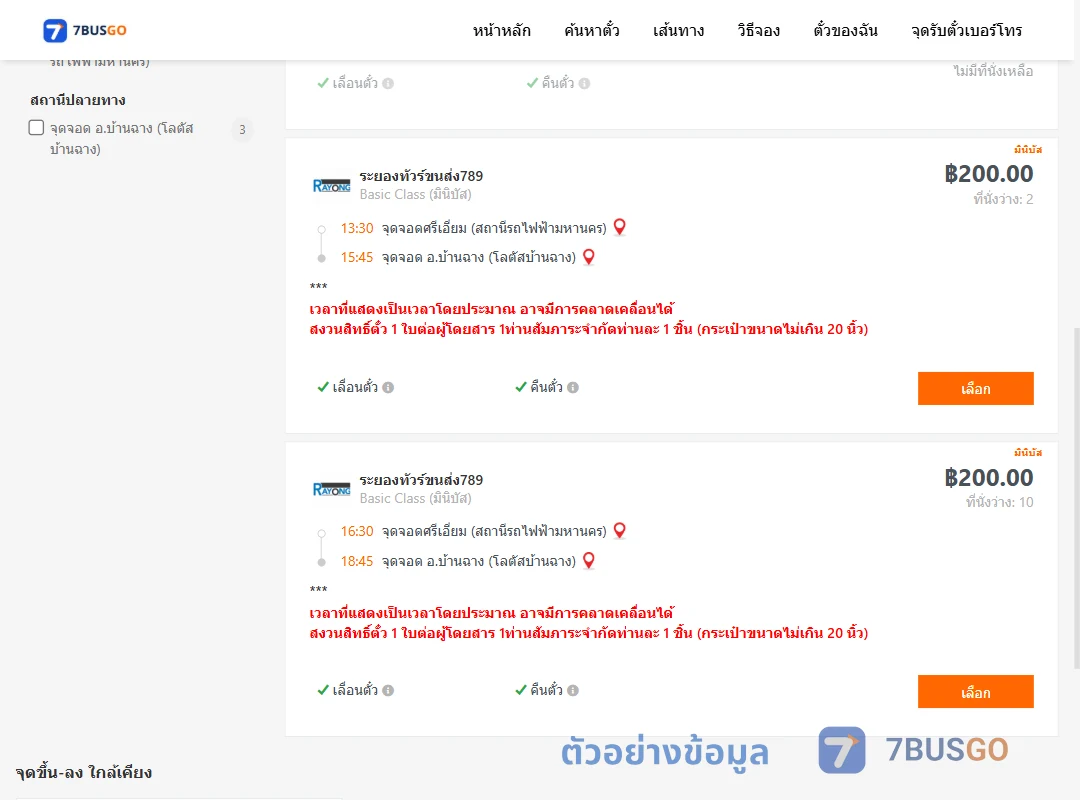
Task: Go to ค้นหาตั๋ว in navigation
Action: coord(592,30)
